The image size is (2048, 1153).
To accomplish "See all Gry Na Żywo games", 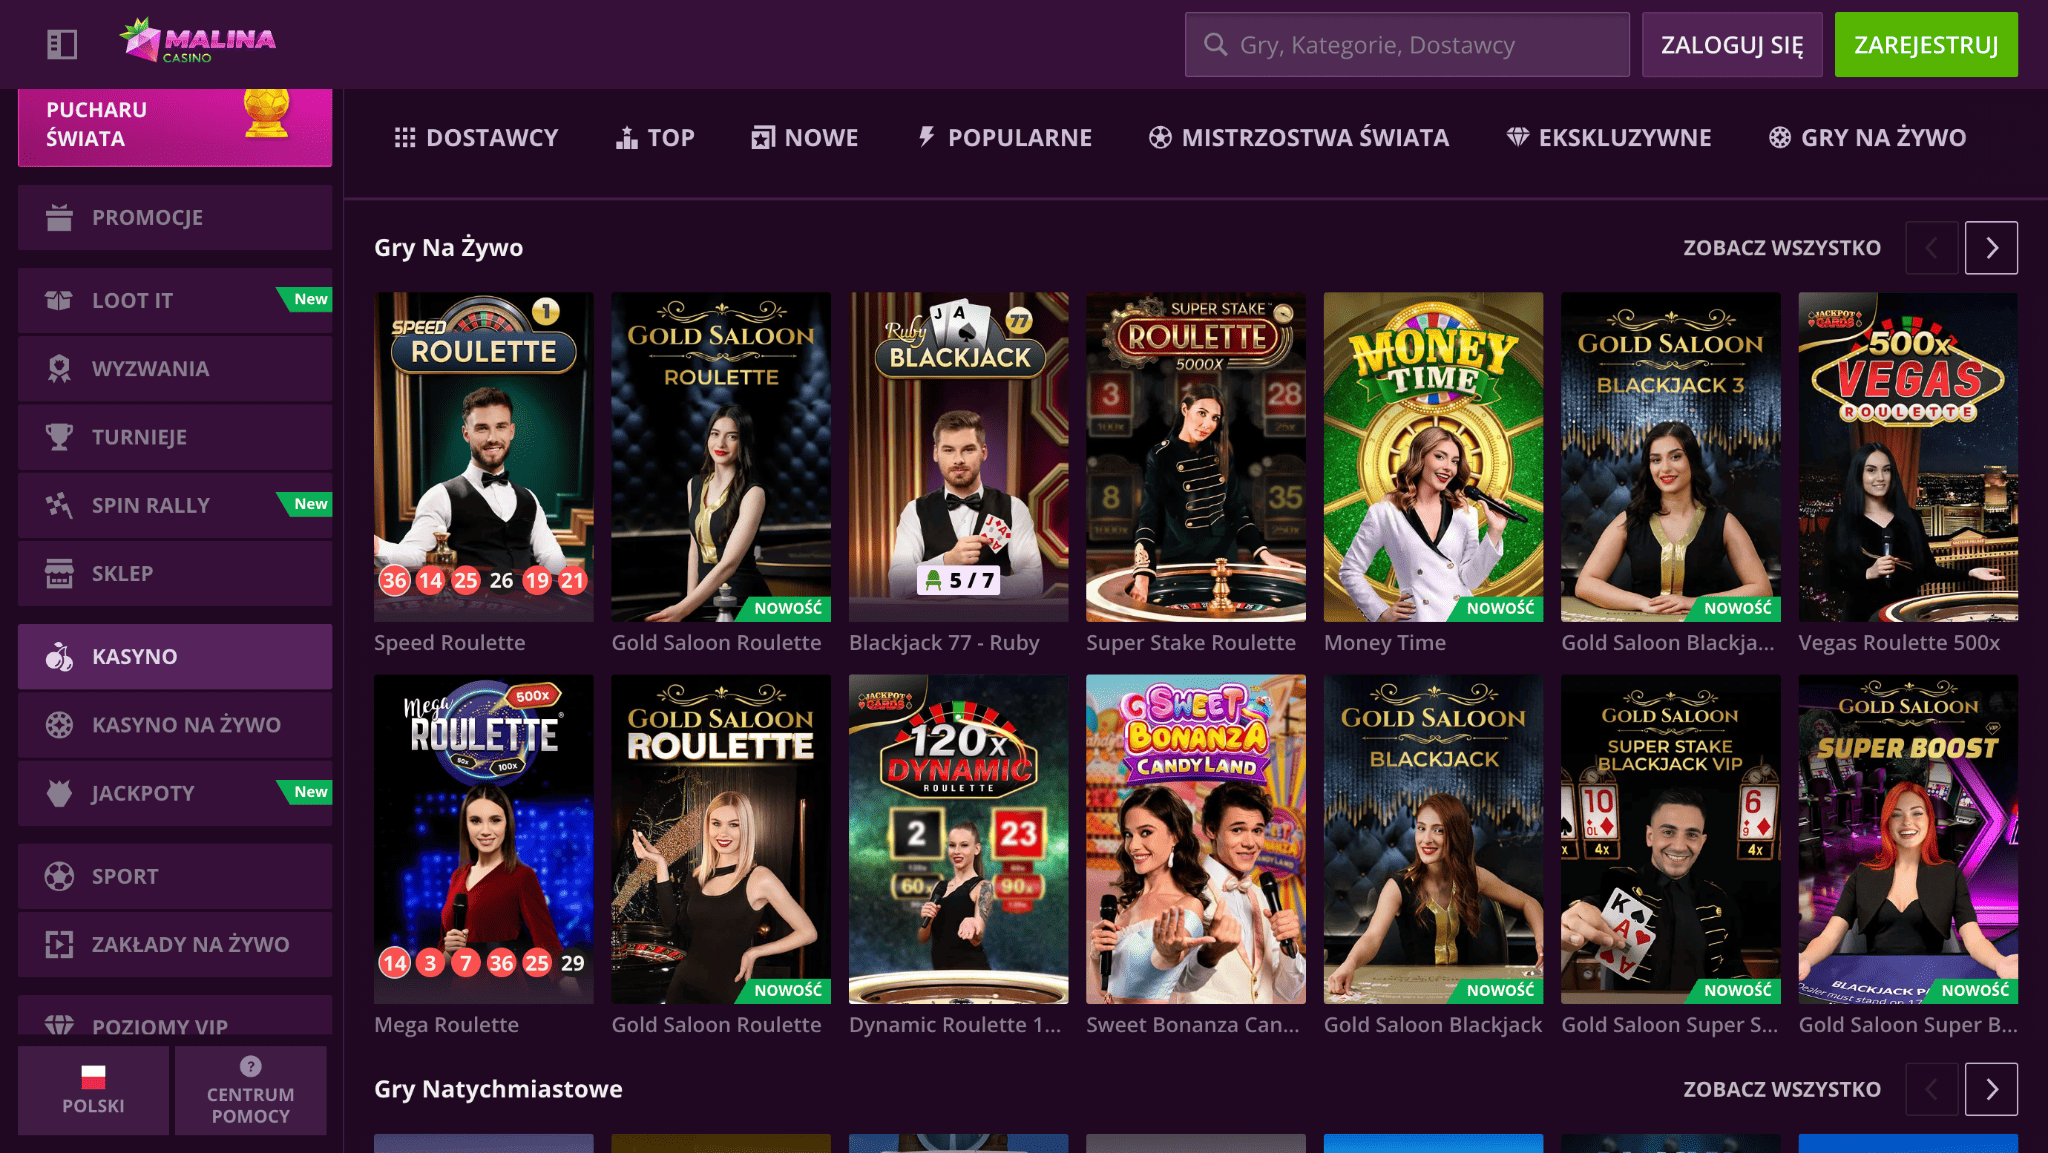I will coord(1782,248).
